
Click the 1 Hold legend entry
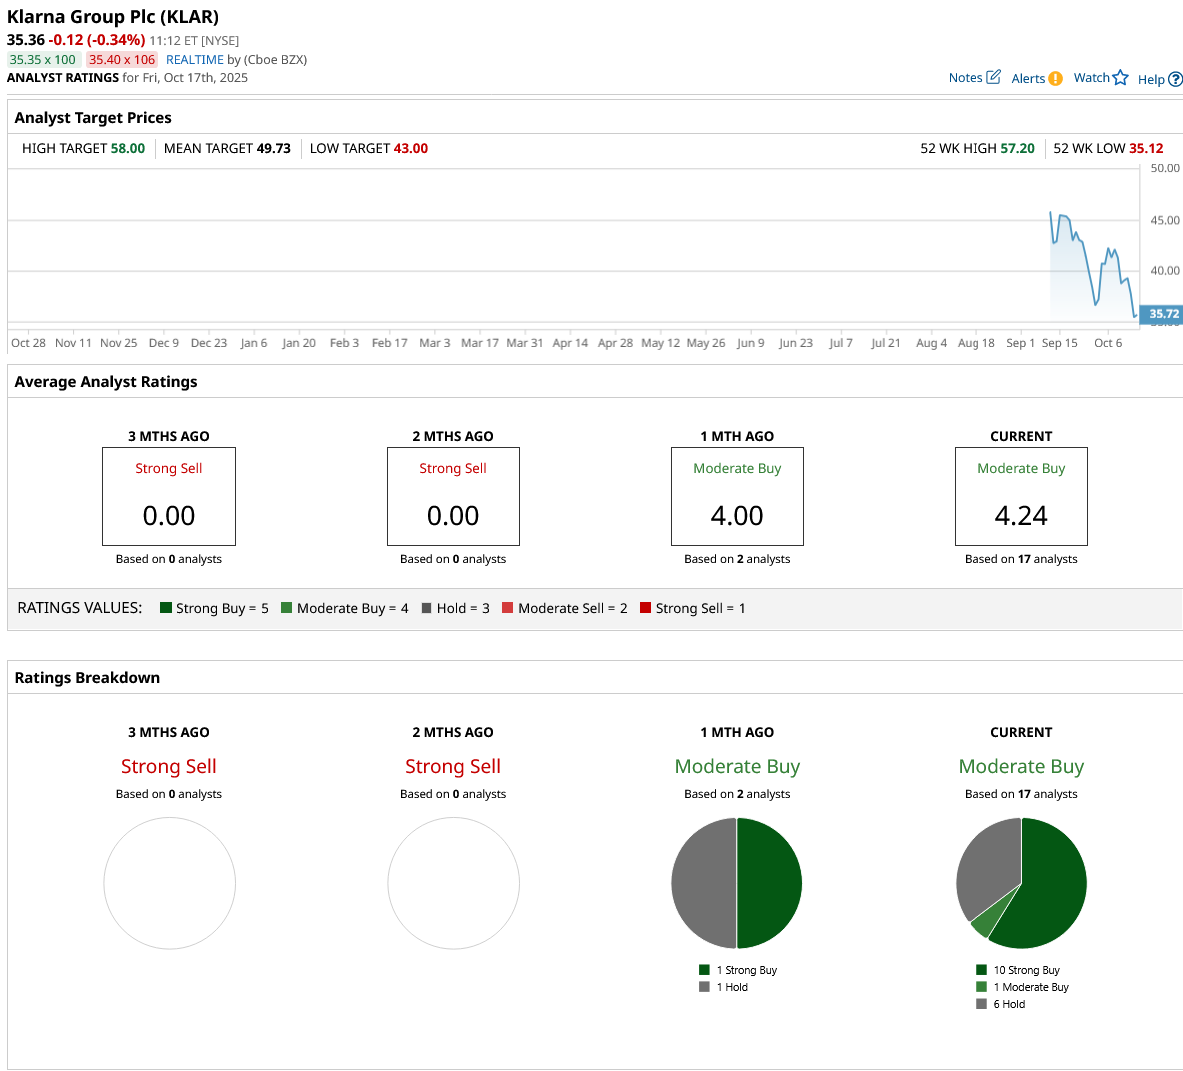[724, 987]
